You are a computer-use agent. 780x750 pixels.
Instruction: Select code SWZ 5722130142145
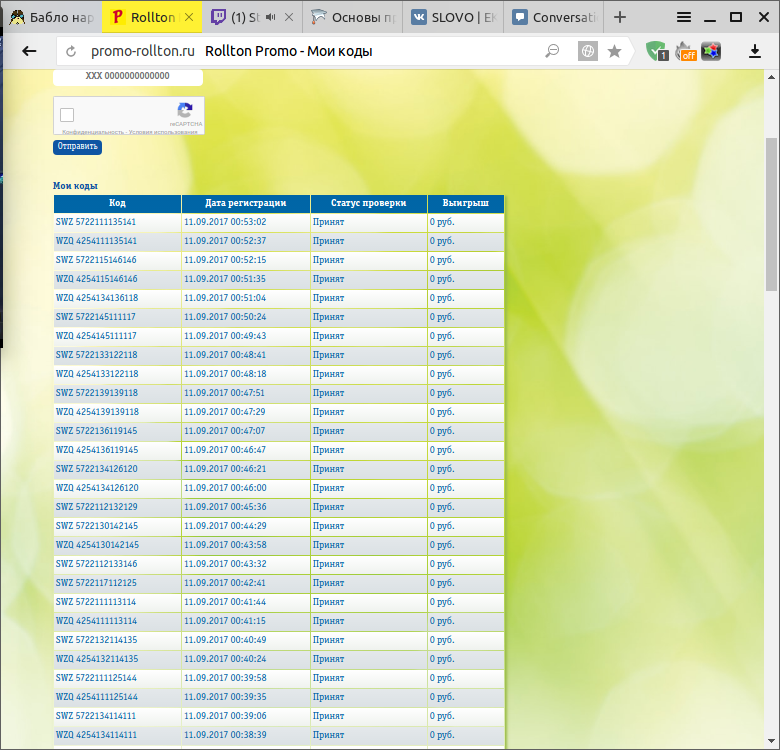click(x=97, y=526)
